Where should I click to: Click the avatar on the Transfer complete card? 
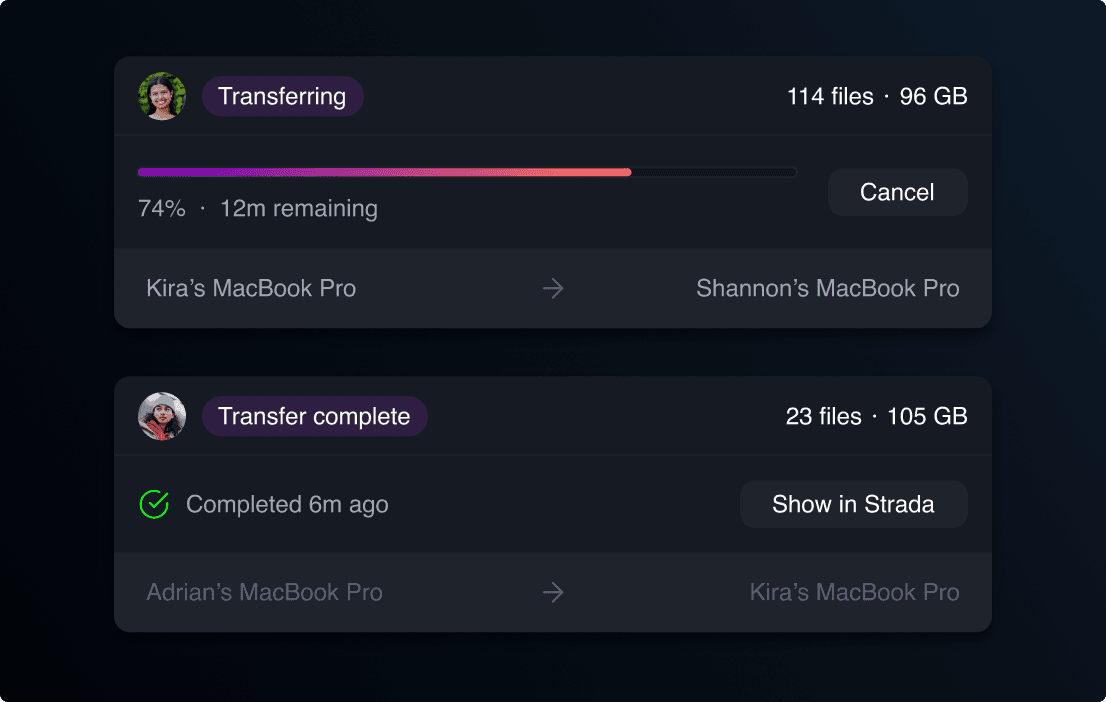(162, 416)
